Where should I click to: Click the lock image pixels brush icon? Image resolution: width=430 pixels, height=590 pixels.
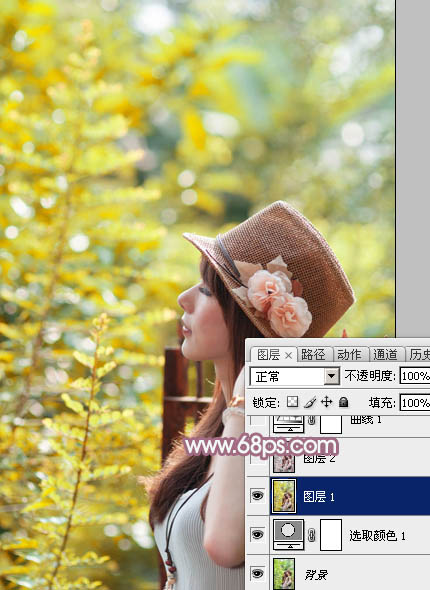310,402
